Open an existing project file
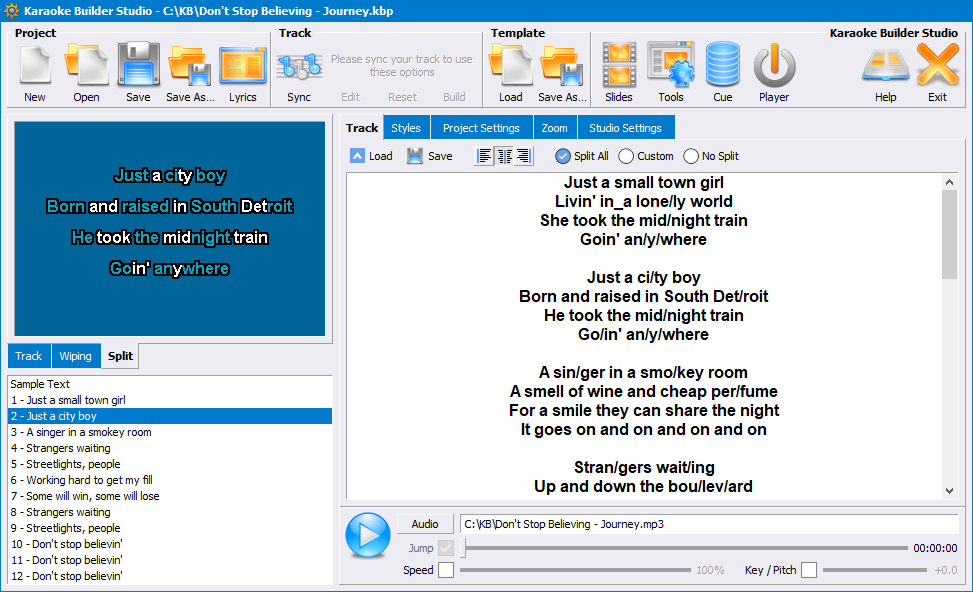973x592 pixels. (86, 73)
